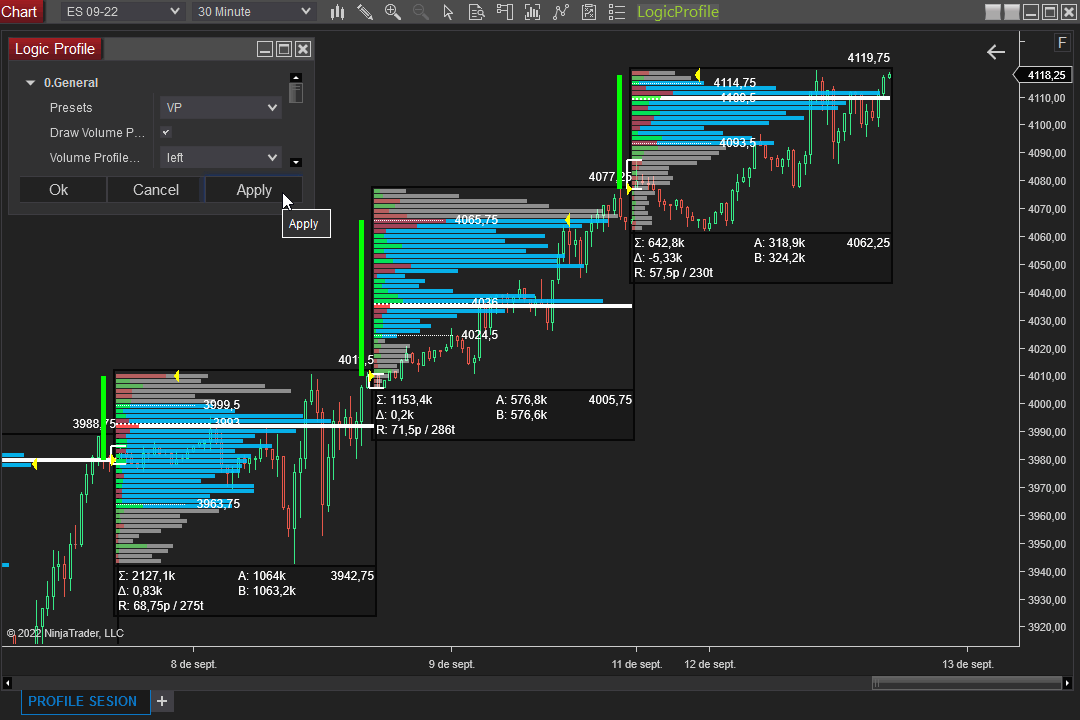Select the cursor pointer tool
Screen dimensions: 1080x720
tap(448, 12)
